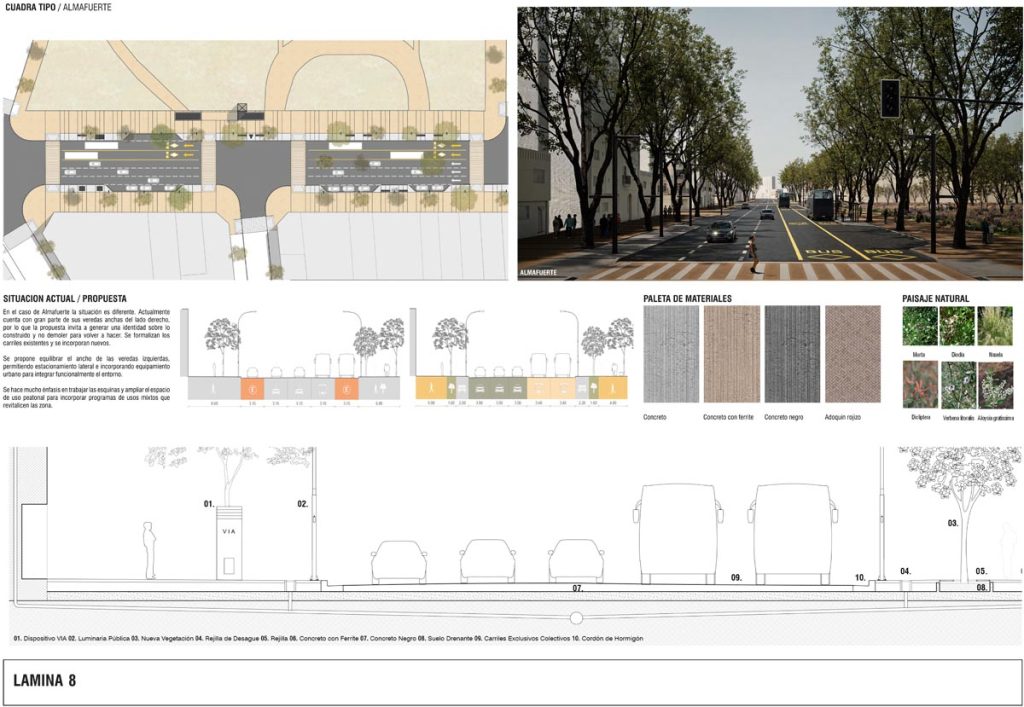Click the PALETA DE MATERIALES heading
Image resolution: width=1024 pixels, height=707 pixels.
click(x=689, y=298)
